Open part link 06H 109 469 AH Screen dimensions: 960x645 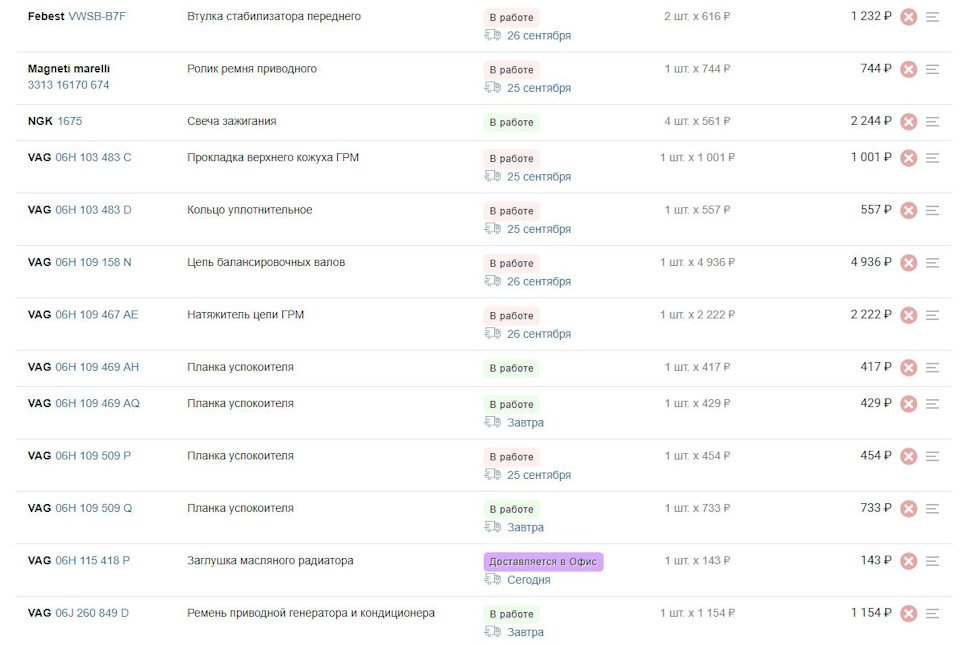tap(97, 367)
